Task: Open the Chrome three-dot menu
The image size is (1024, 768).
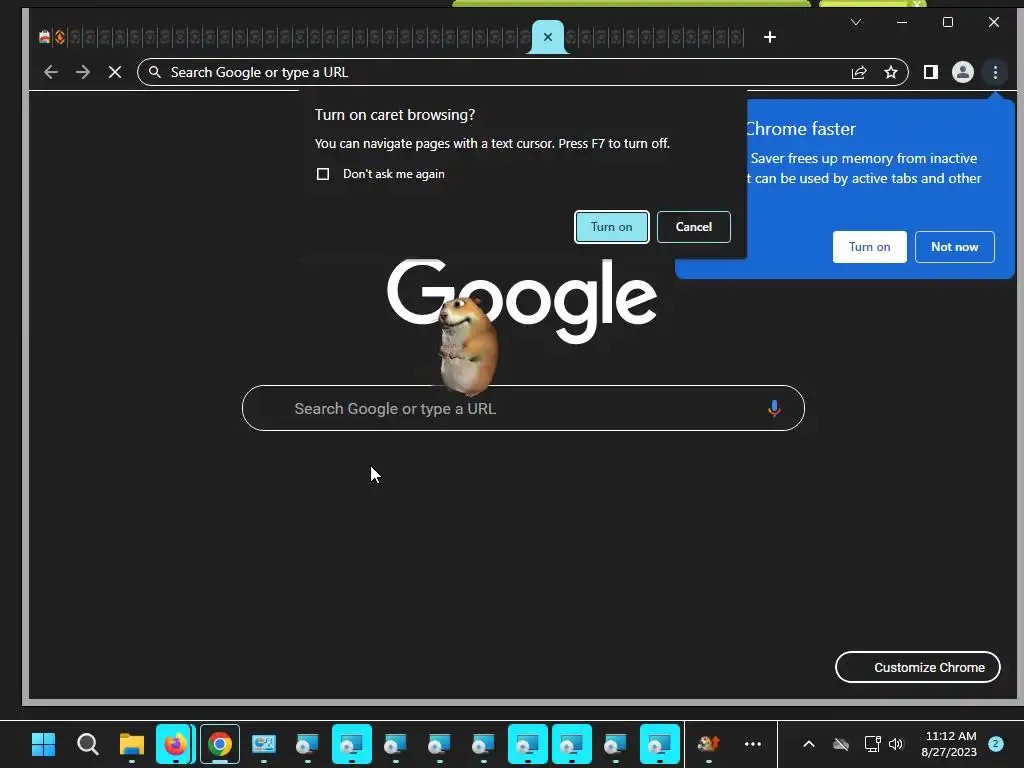Action: coord(995,72)
